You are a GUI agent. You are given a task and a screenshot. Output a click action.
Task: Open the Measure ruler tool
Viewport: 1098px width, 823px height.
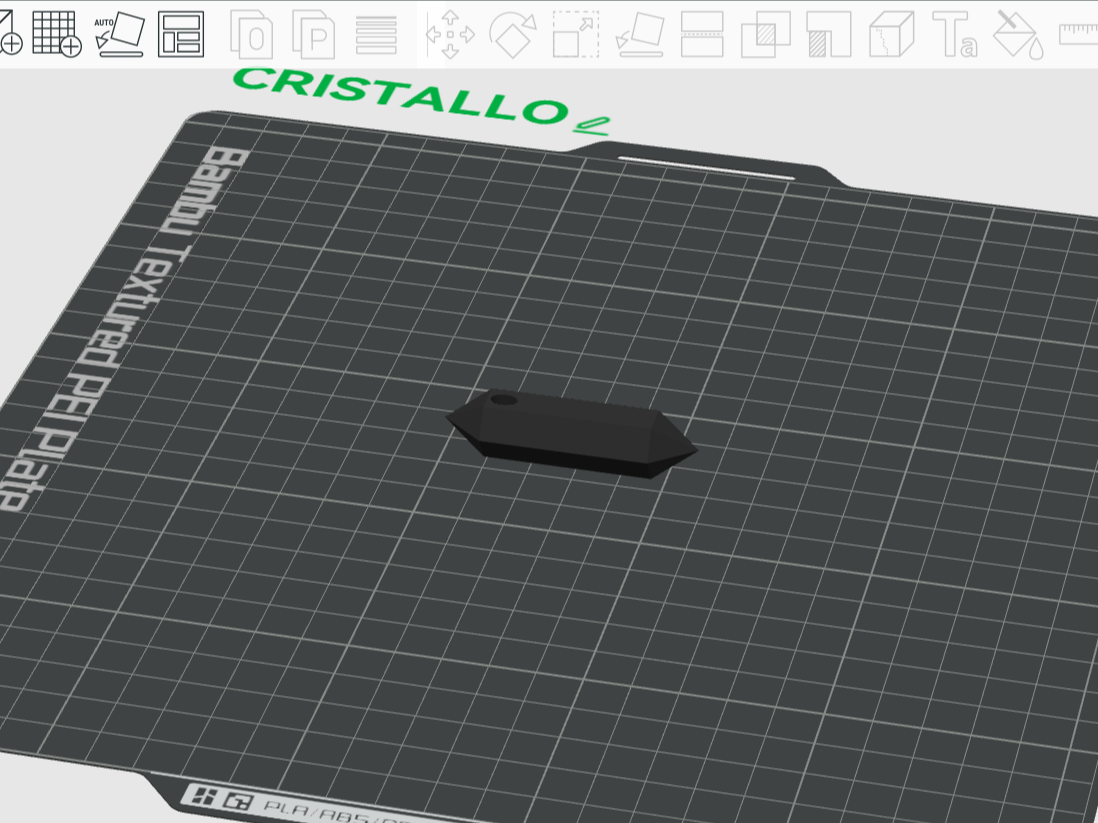pyautogui.click(x=1078, y=34)
